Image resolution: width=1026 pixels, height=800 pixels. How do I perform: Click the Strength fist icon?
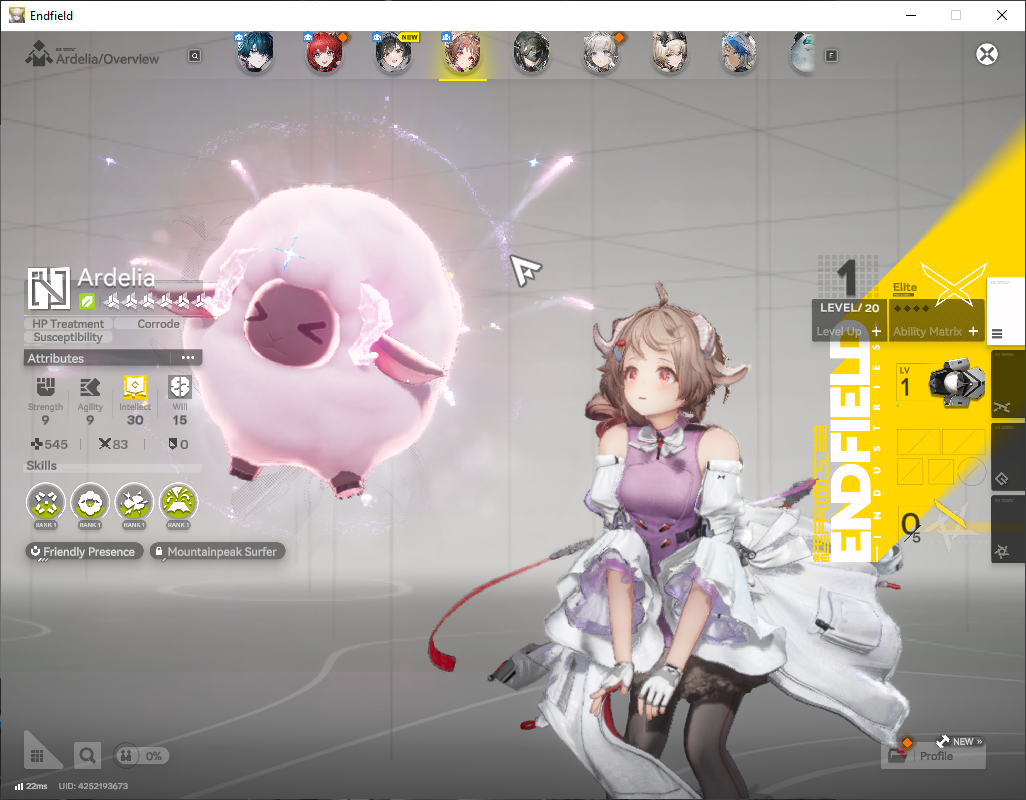pos(45,387)
